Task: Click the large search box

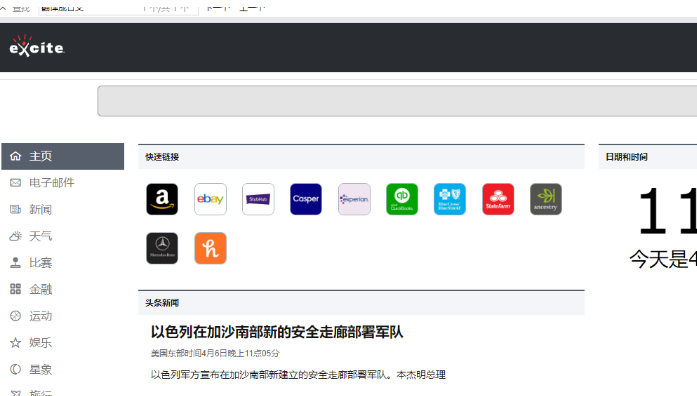Action: coord(397,101)
